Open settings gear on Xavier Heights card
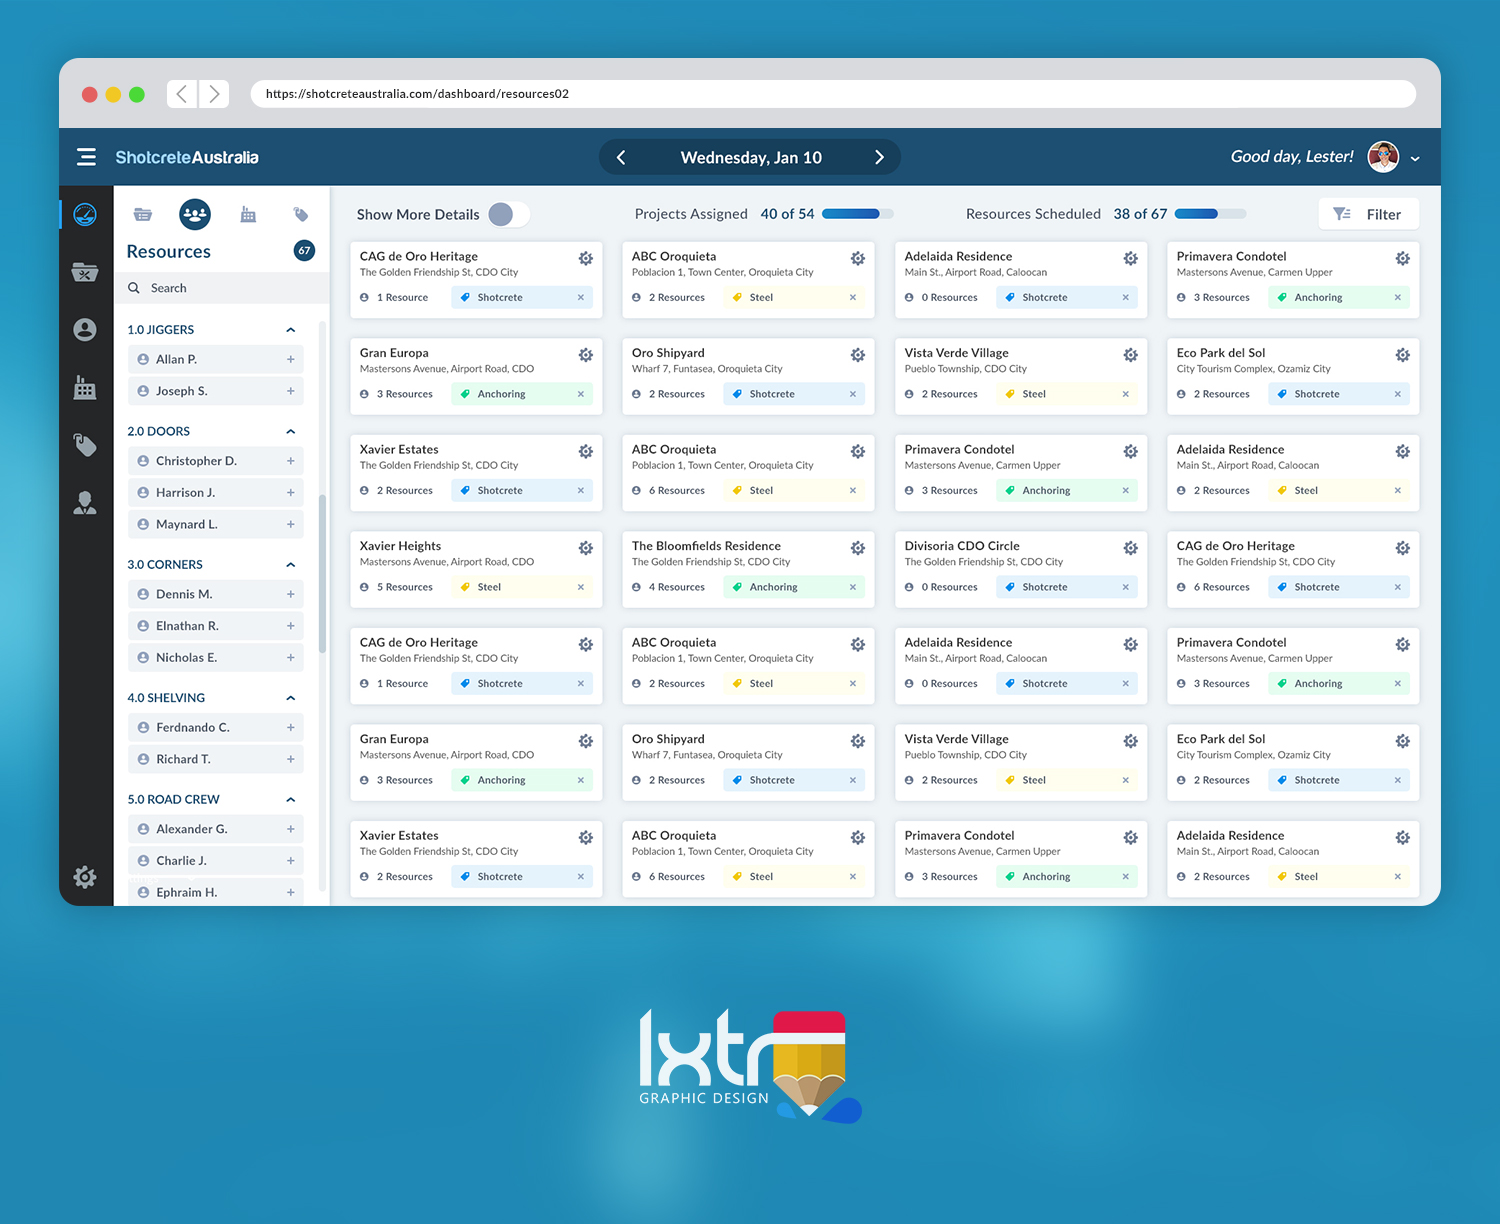 [586, 548]
